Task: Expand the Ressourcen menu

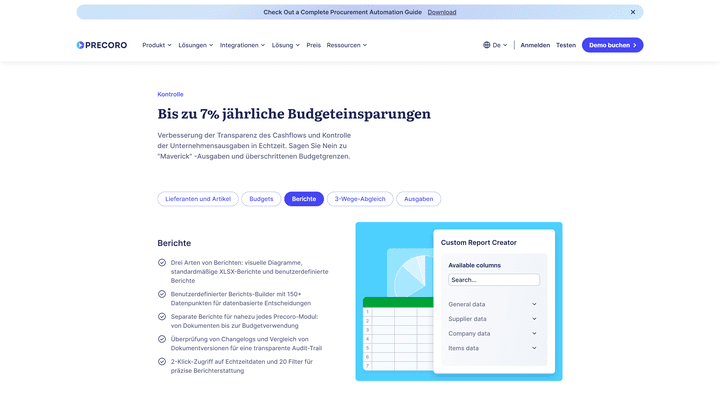Action: pos(347,45)
